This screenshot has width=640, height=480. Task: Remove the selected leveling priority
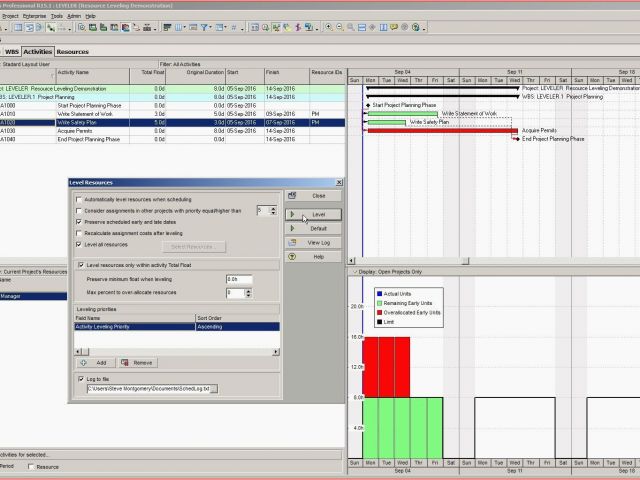tap(136, 362)
